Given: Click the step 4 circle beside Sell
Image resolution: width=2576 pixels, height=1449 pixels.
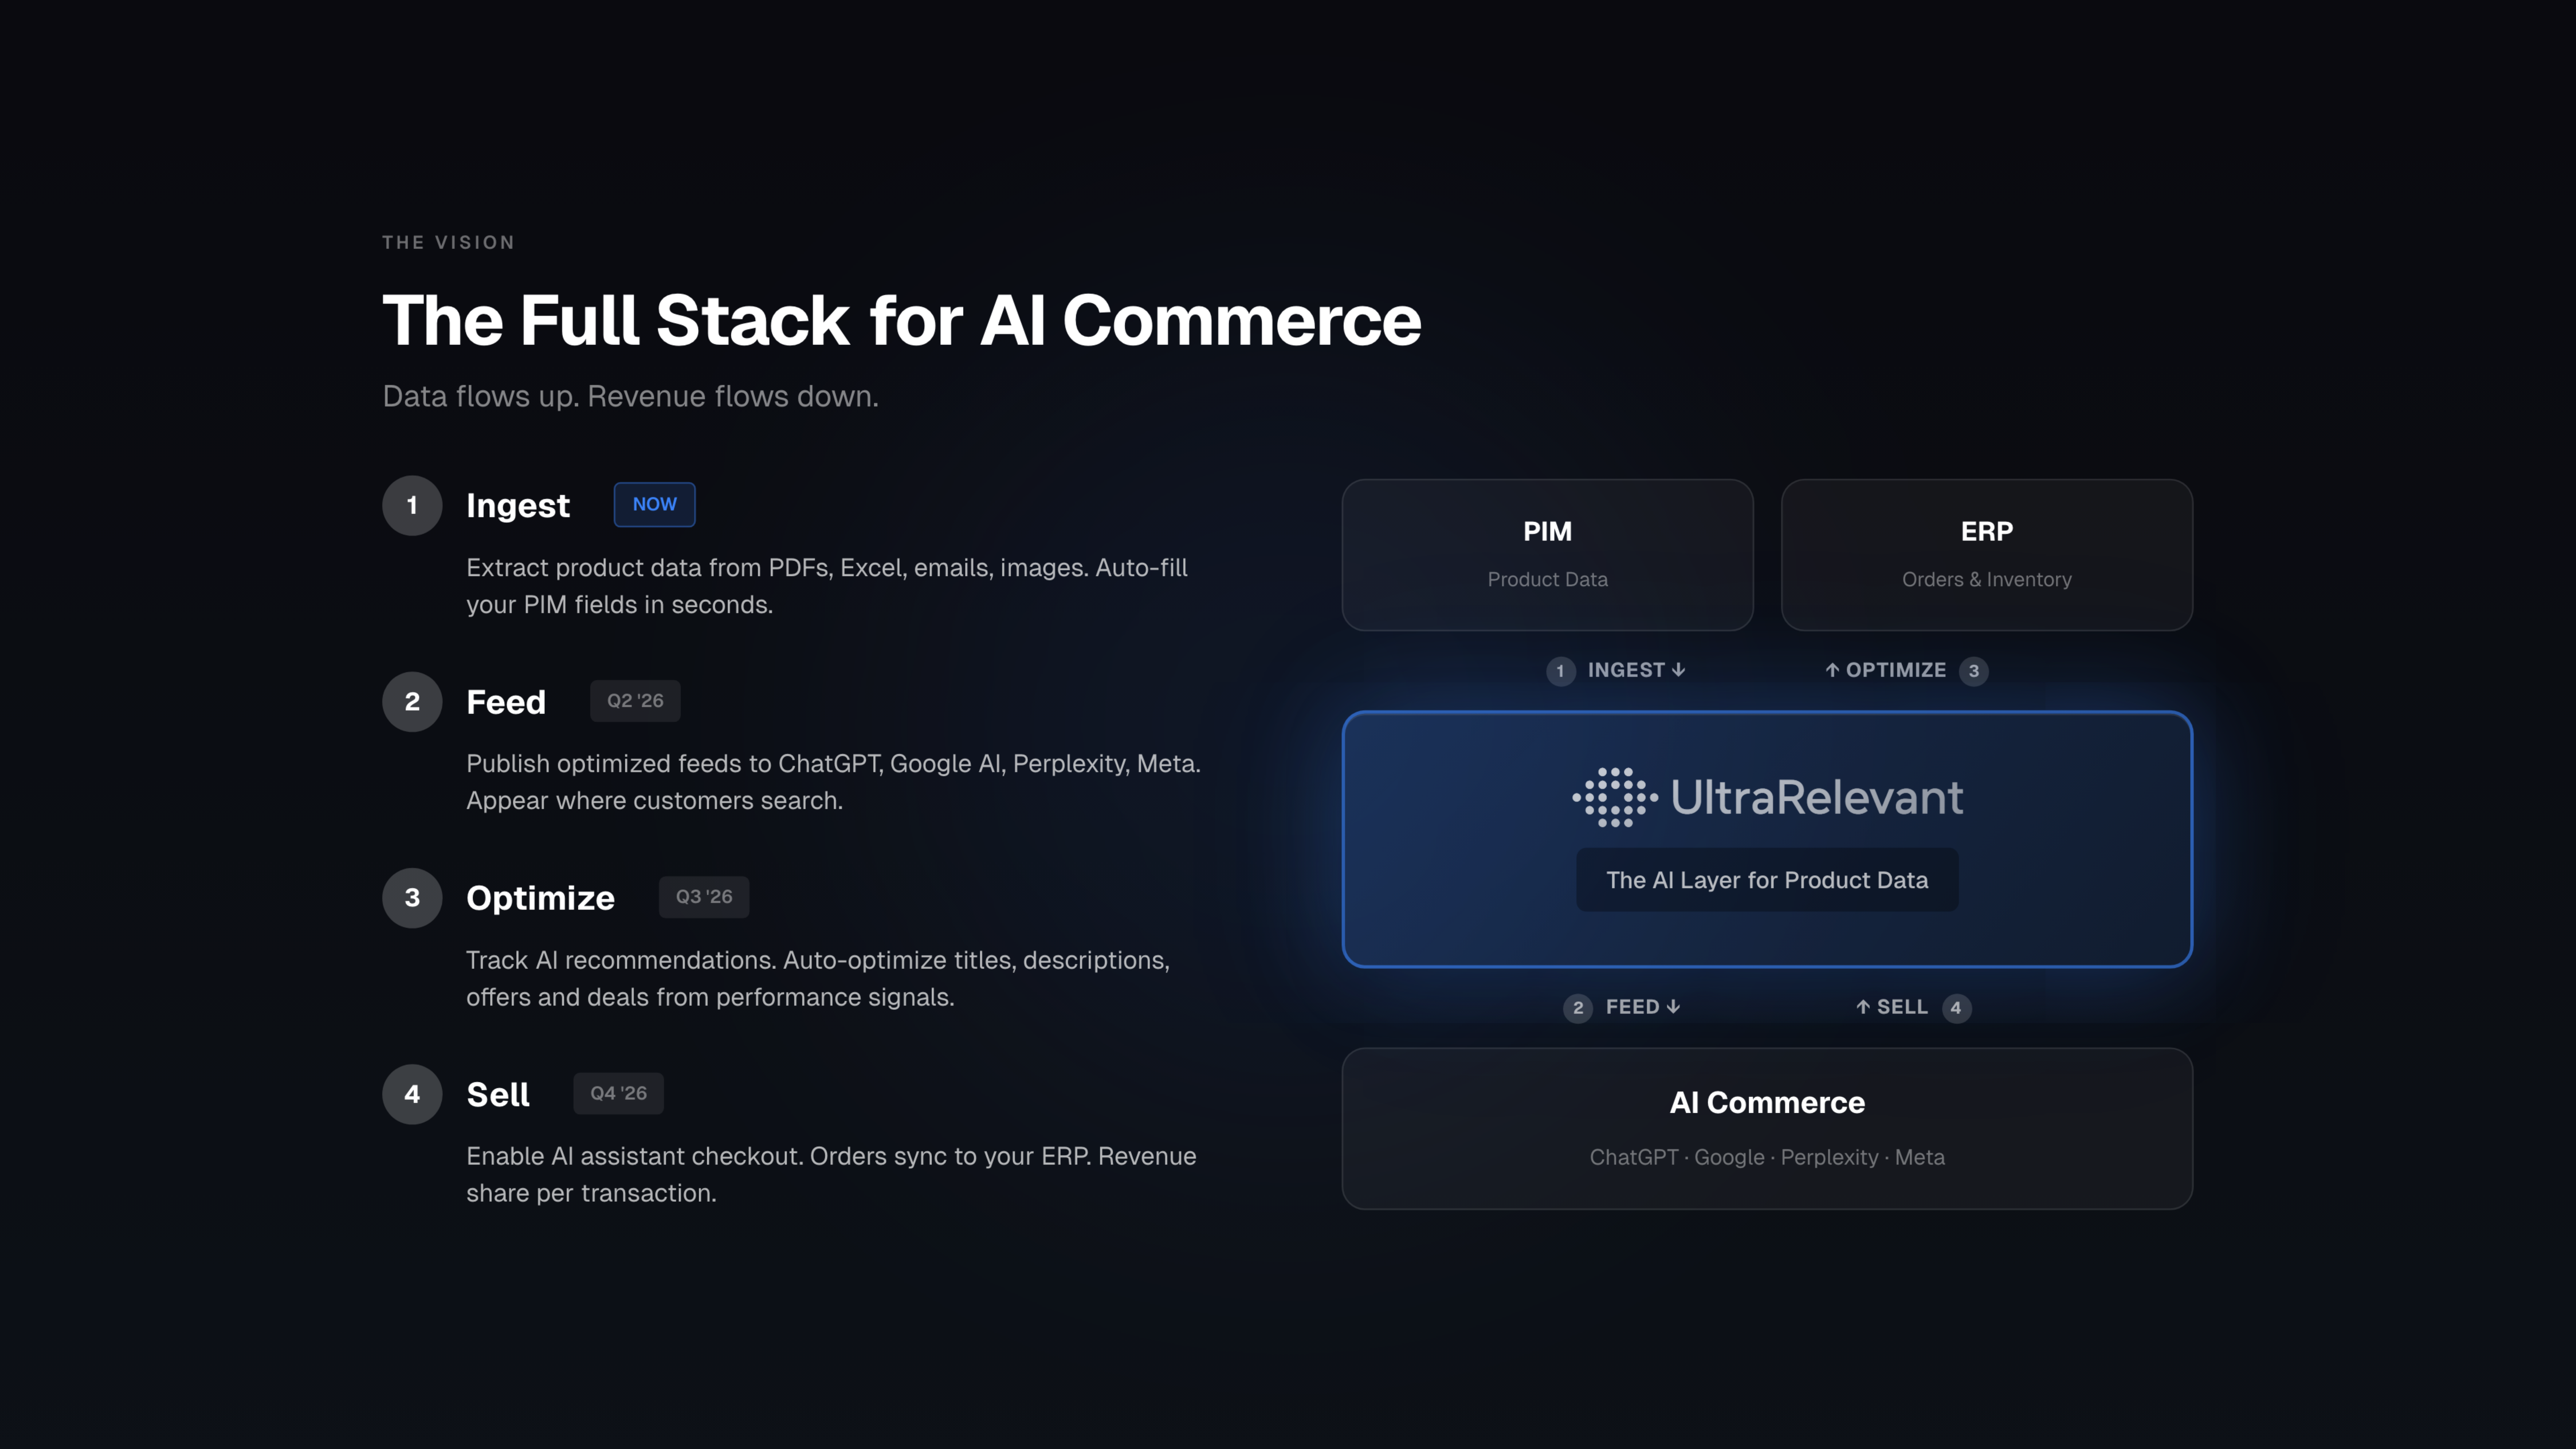Looking at the screenshot, I should point(412,1094).
